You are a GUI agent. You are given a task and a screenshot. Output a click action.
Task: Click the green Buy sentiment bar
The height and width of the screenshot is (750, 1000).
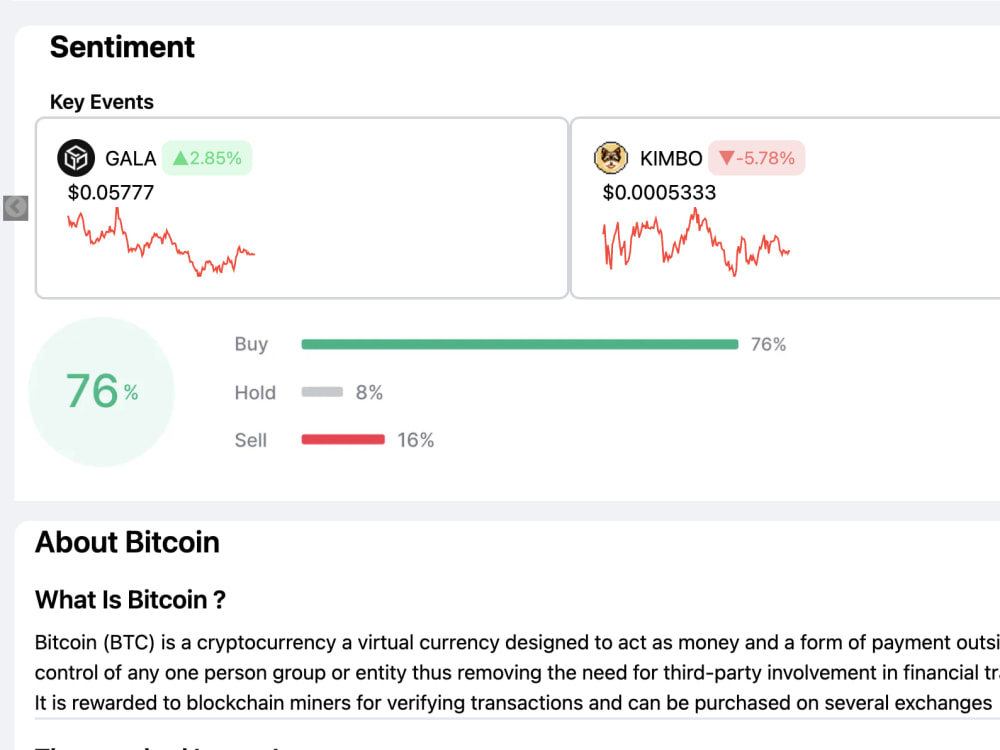[520, 344]
